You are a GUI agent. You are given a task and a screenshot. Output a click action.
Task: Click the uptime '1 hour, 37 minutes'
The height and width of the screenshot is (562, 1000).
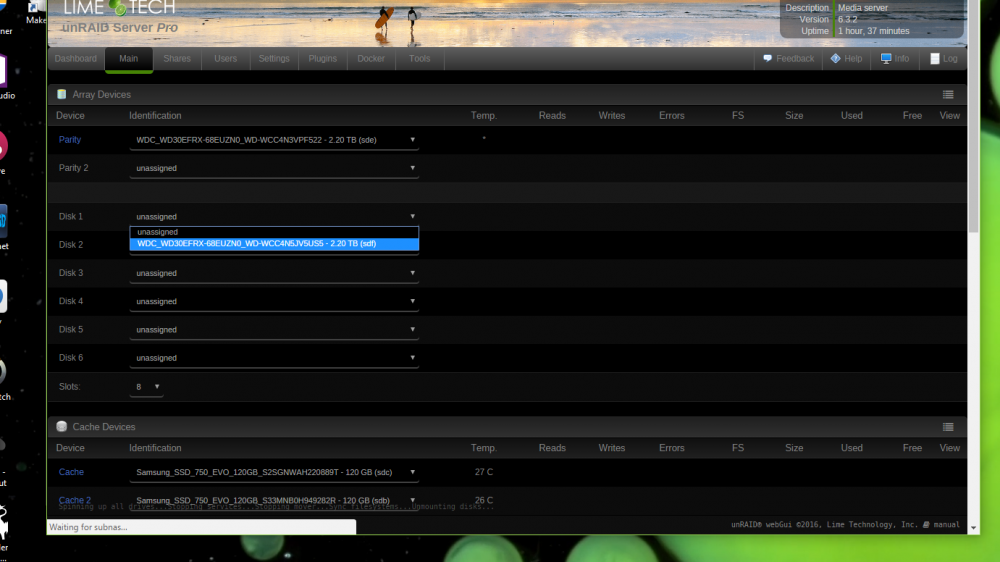(x=873, y=31)
